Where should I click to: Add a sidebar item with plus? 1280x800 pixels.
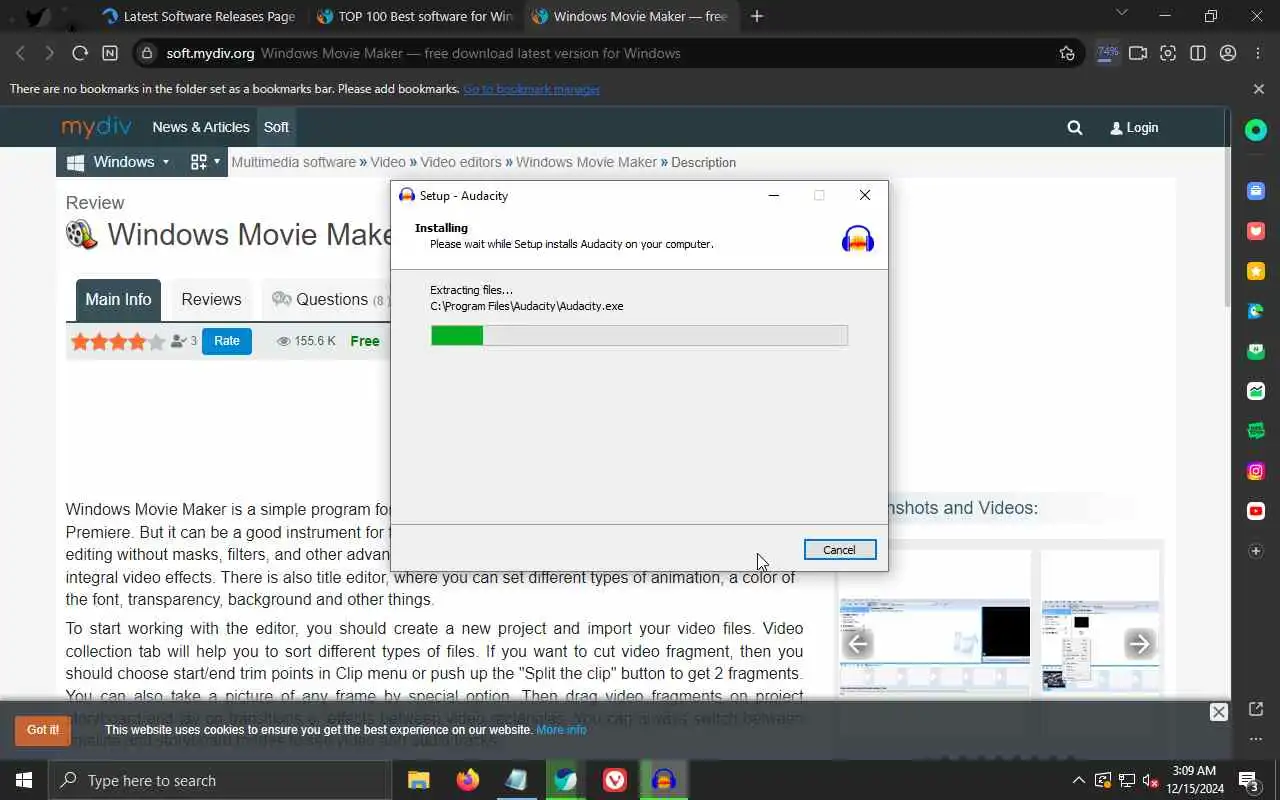(x=1256, y=551)
